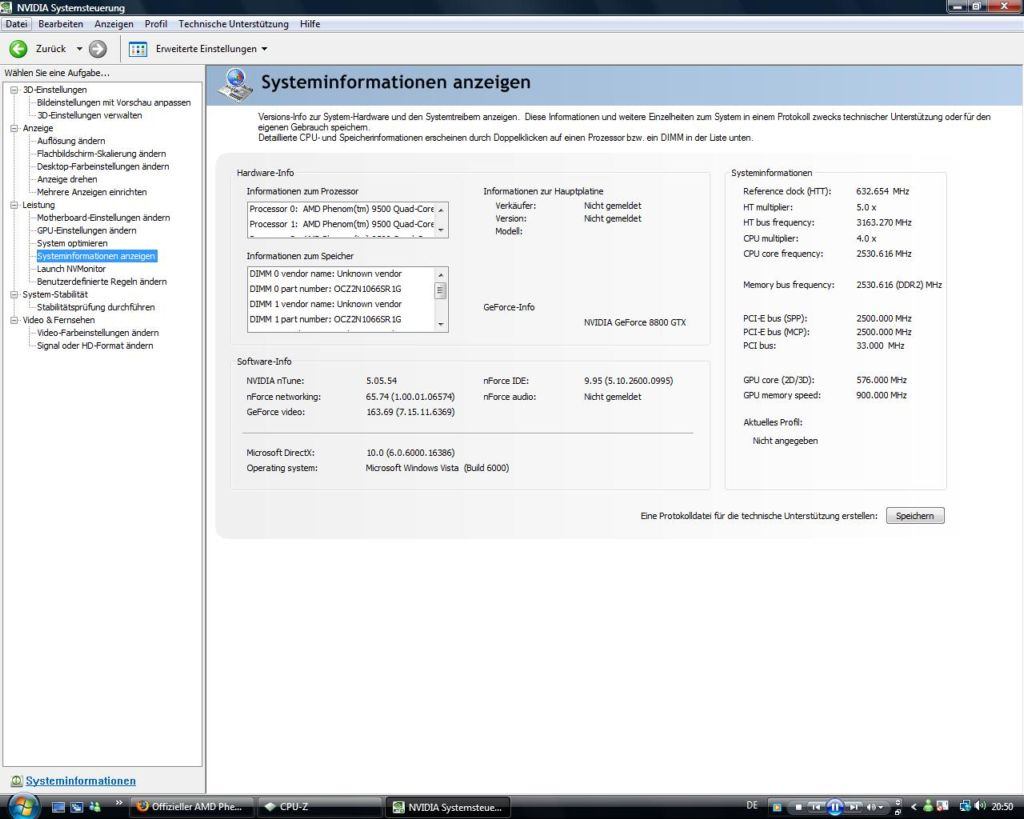Select Anzeige drehen
Screen dimensions: 1024x819
click(67, 180)
